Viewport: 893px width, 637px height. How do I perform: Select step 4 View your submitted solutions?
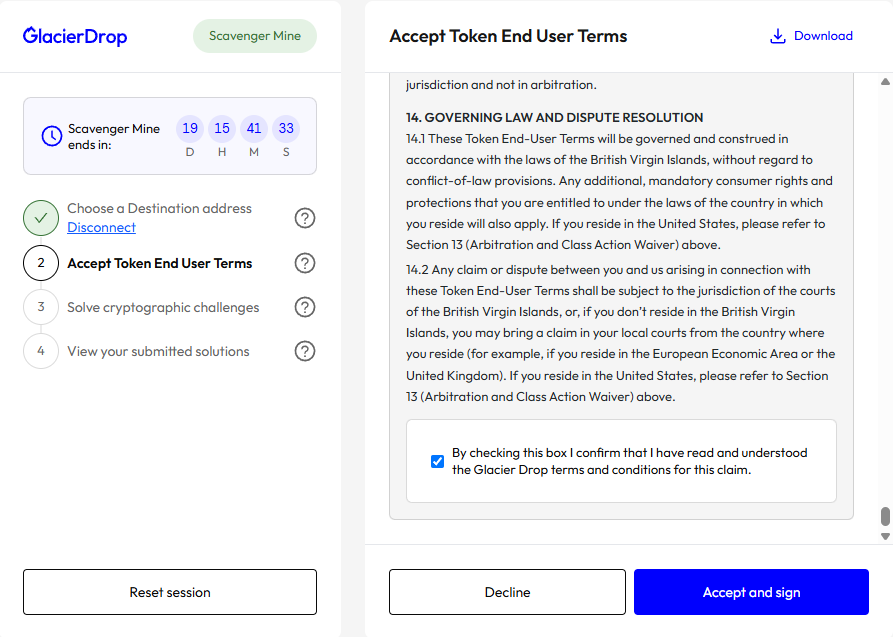point(158,352)
